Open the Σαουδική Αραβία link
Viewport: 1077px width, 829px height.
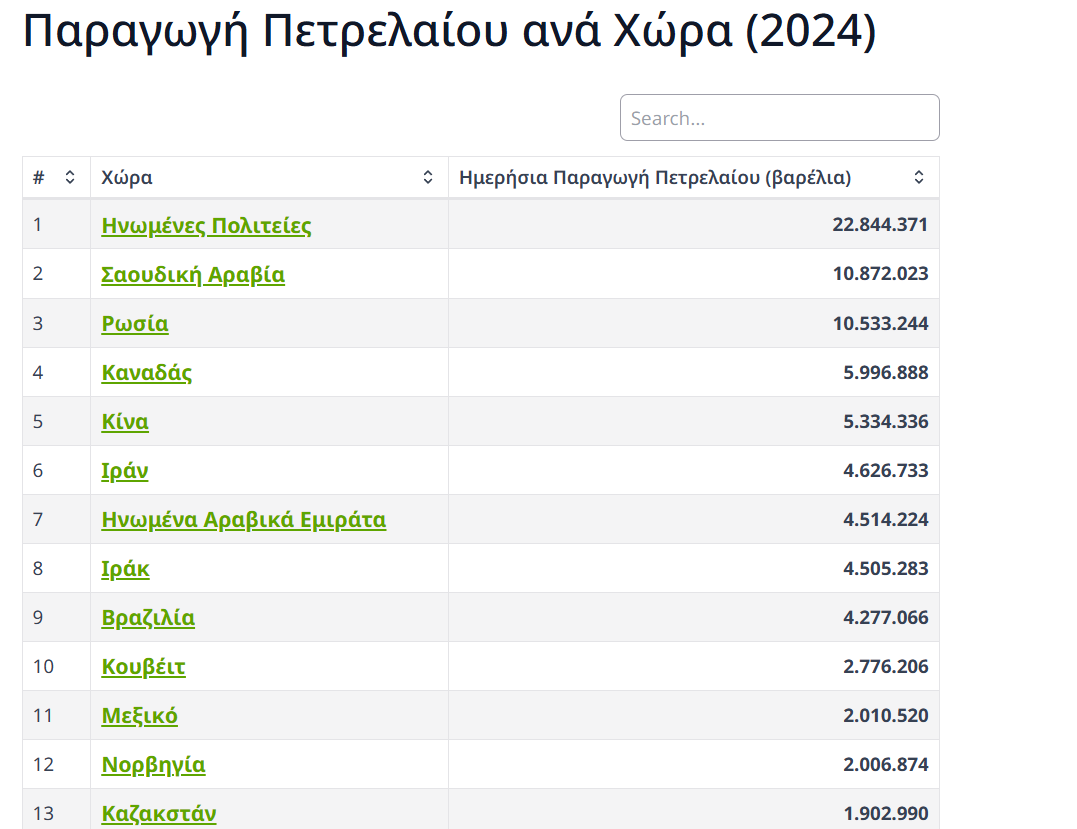193,275
